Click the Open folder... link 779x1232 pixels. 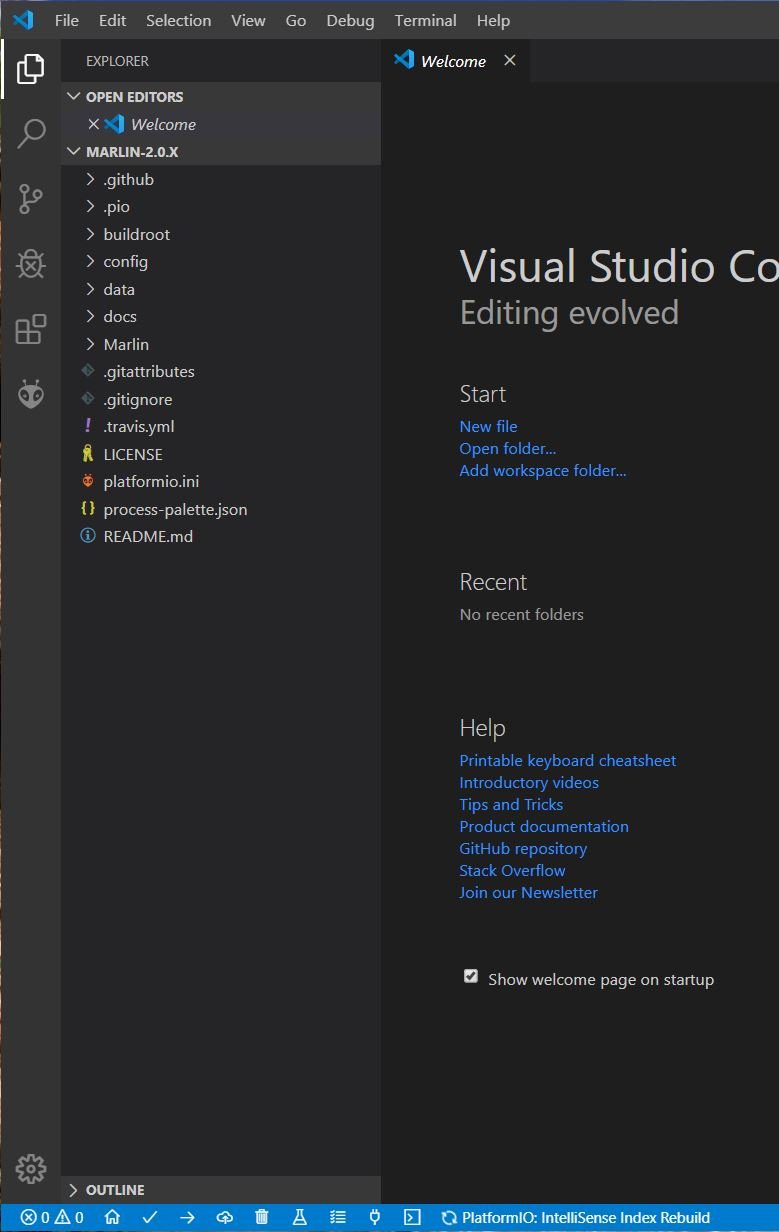point(508,448)
